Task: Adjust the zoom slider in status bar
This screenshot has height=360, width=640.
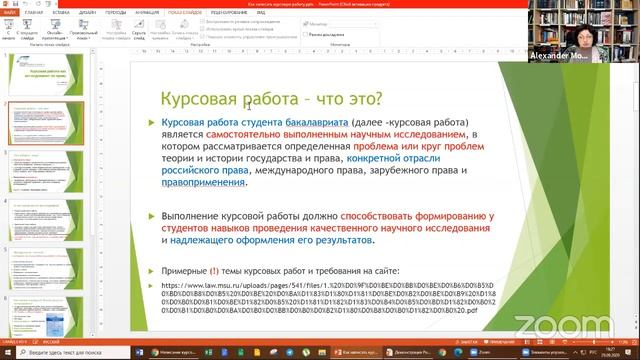Action: point(593,342)
